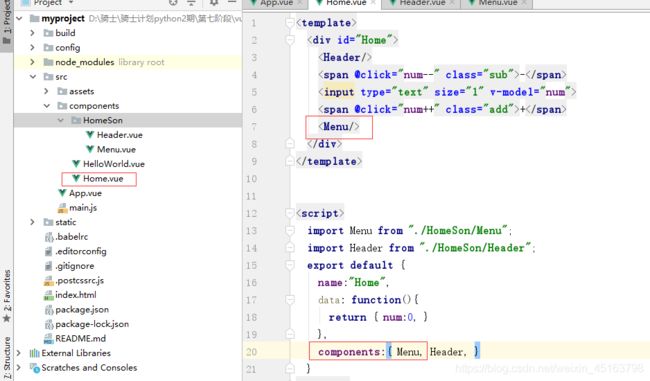Expand the build folder
650x381 pixels.
(33, 33)
